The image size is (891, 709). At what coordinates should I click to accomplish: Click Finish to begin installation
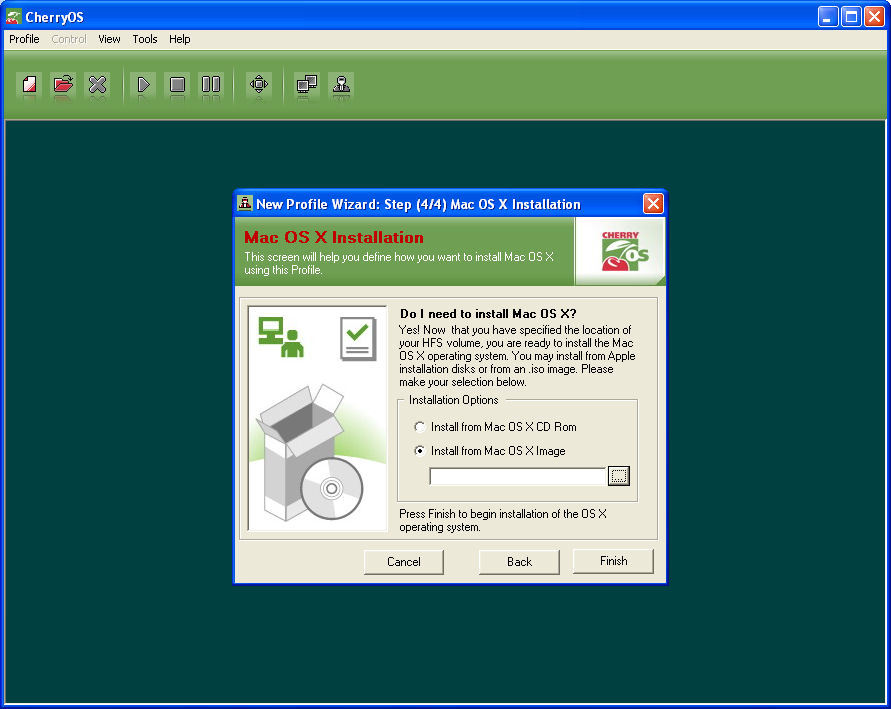(613, 561)
